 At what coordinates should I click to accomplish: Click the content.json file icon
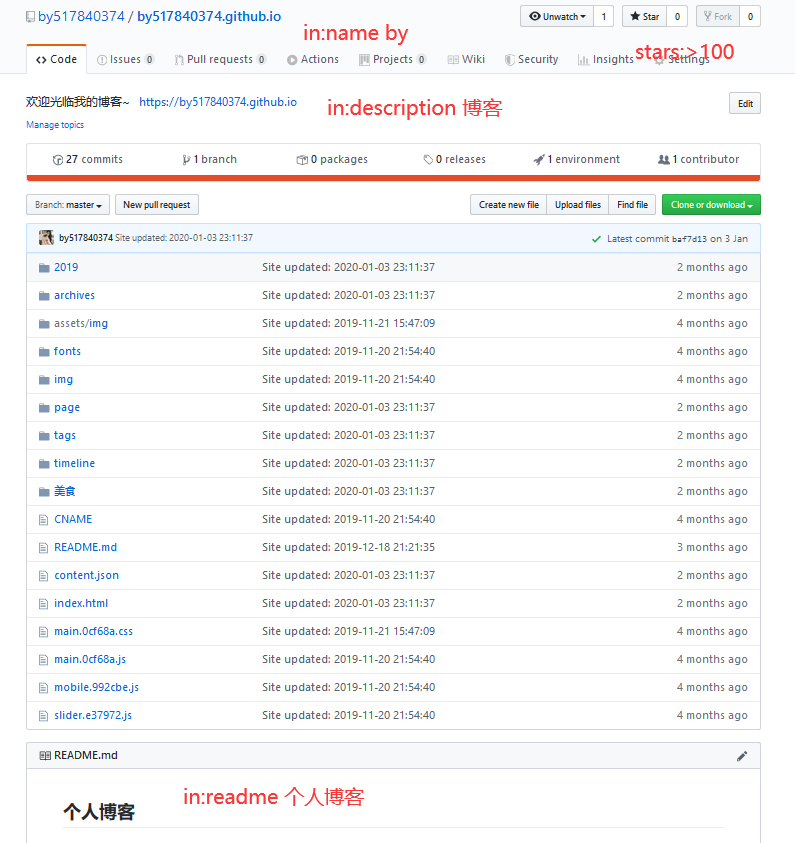point(44,576)
